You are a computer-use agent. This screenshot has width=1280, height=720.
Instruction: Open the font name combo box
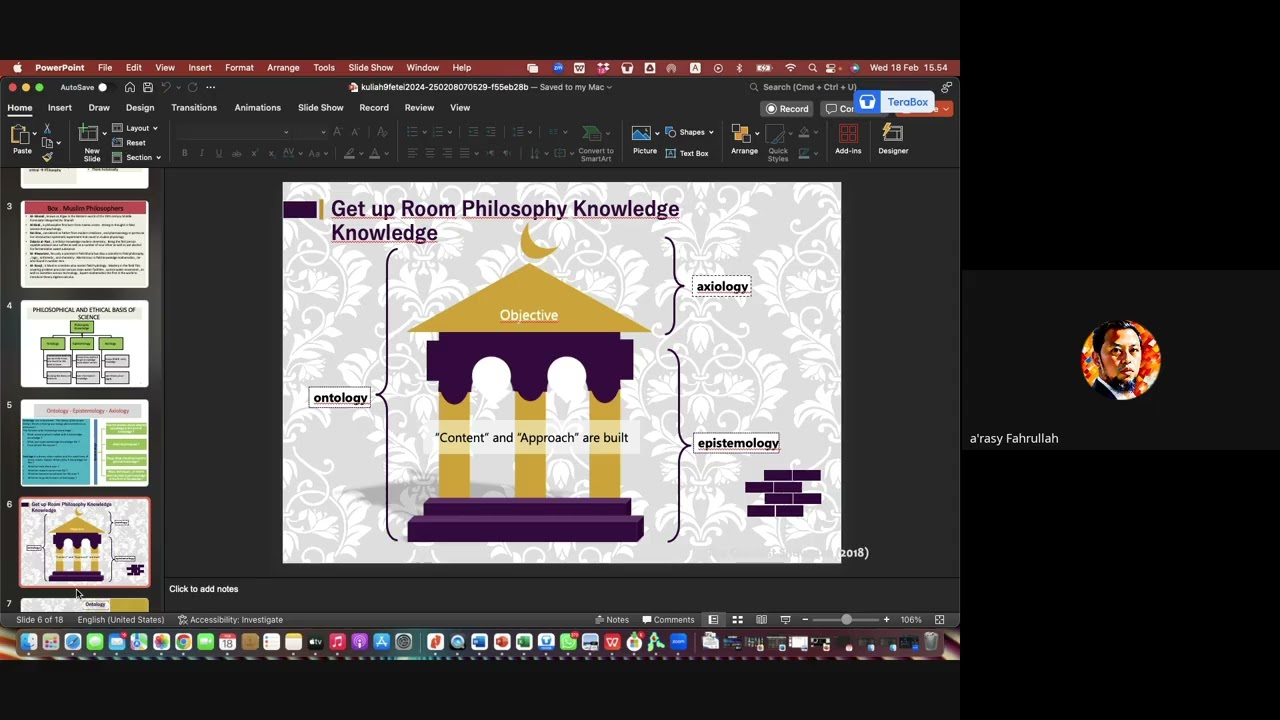(235, 132)
